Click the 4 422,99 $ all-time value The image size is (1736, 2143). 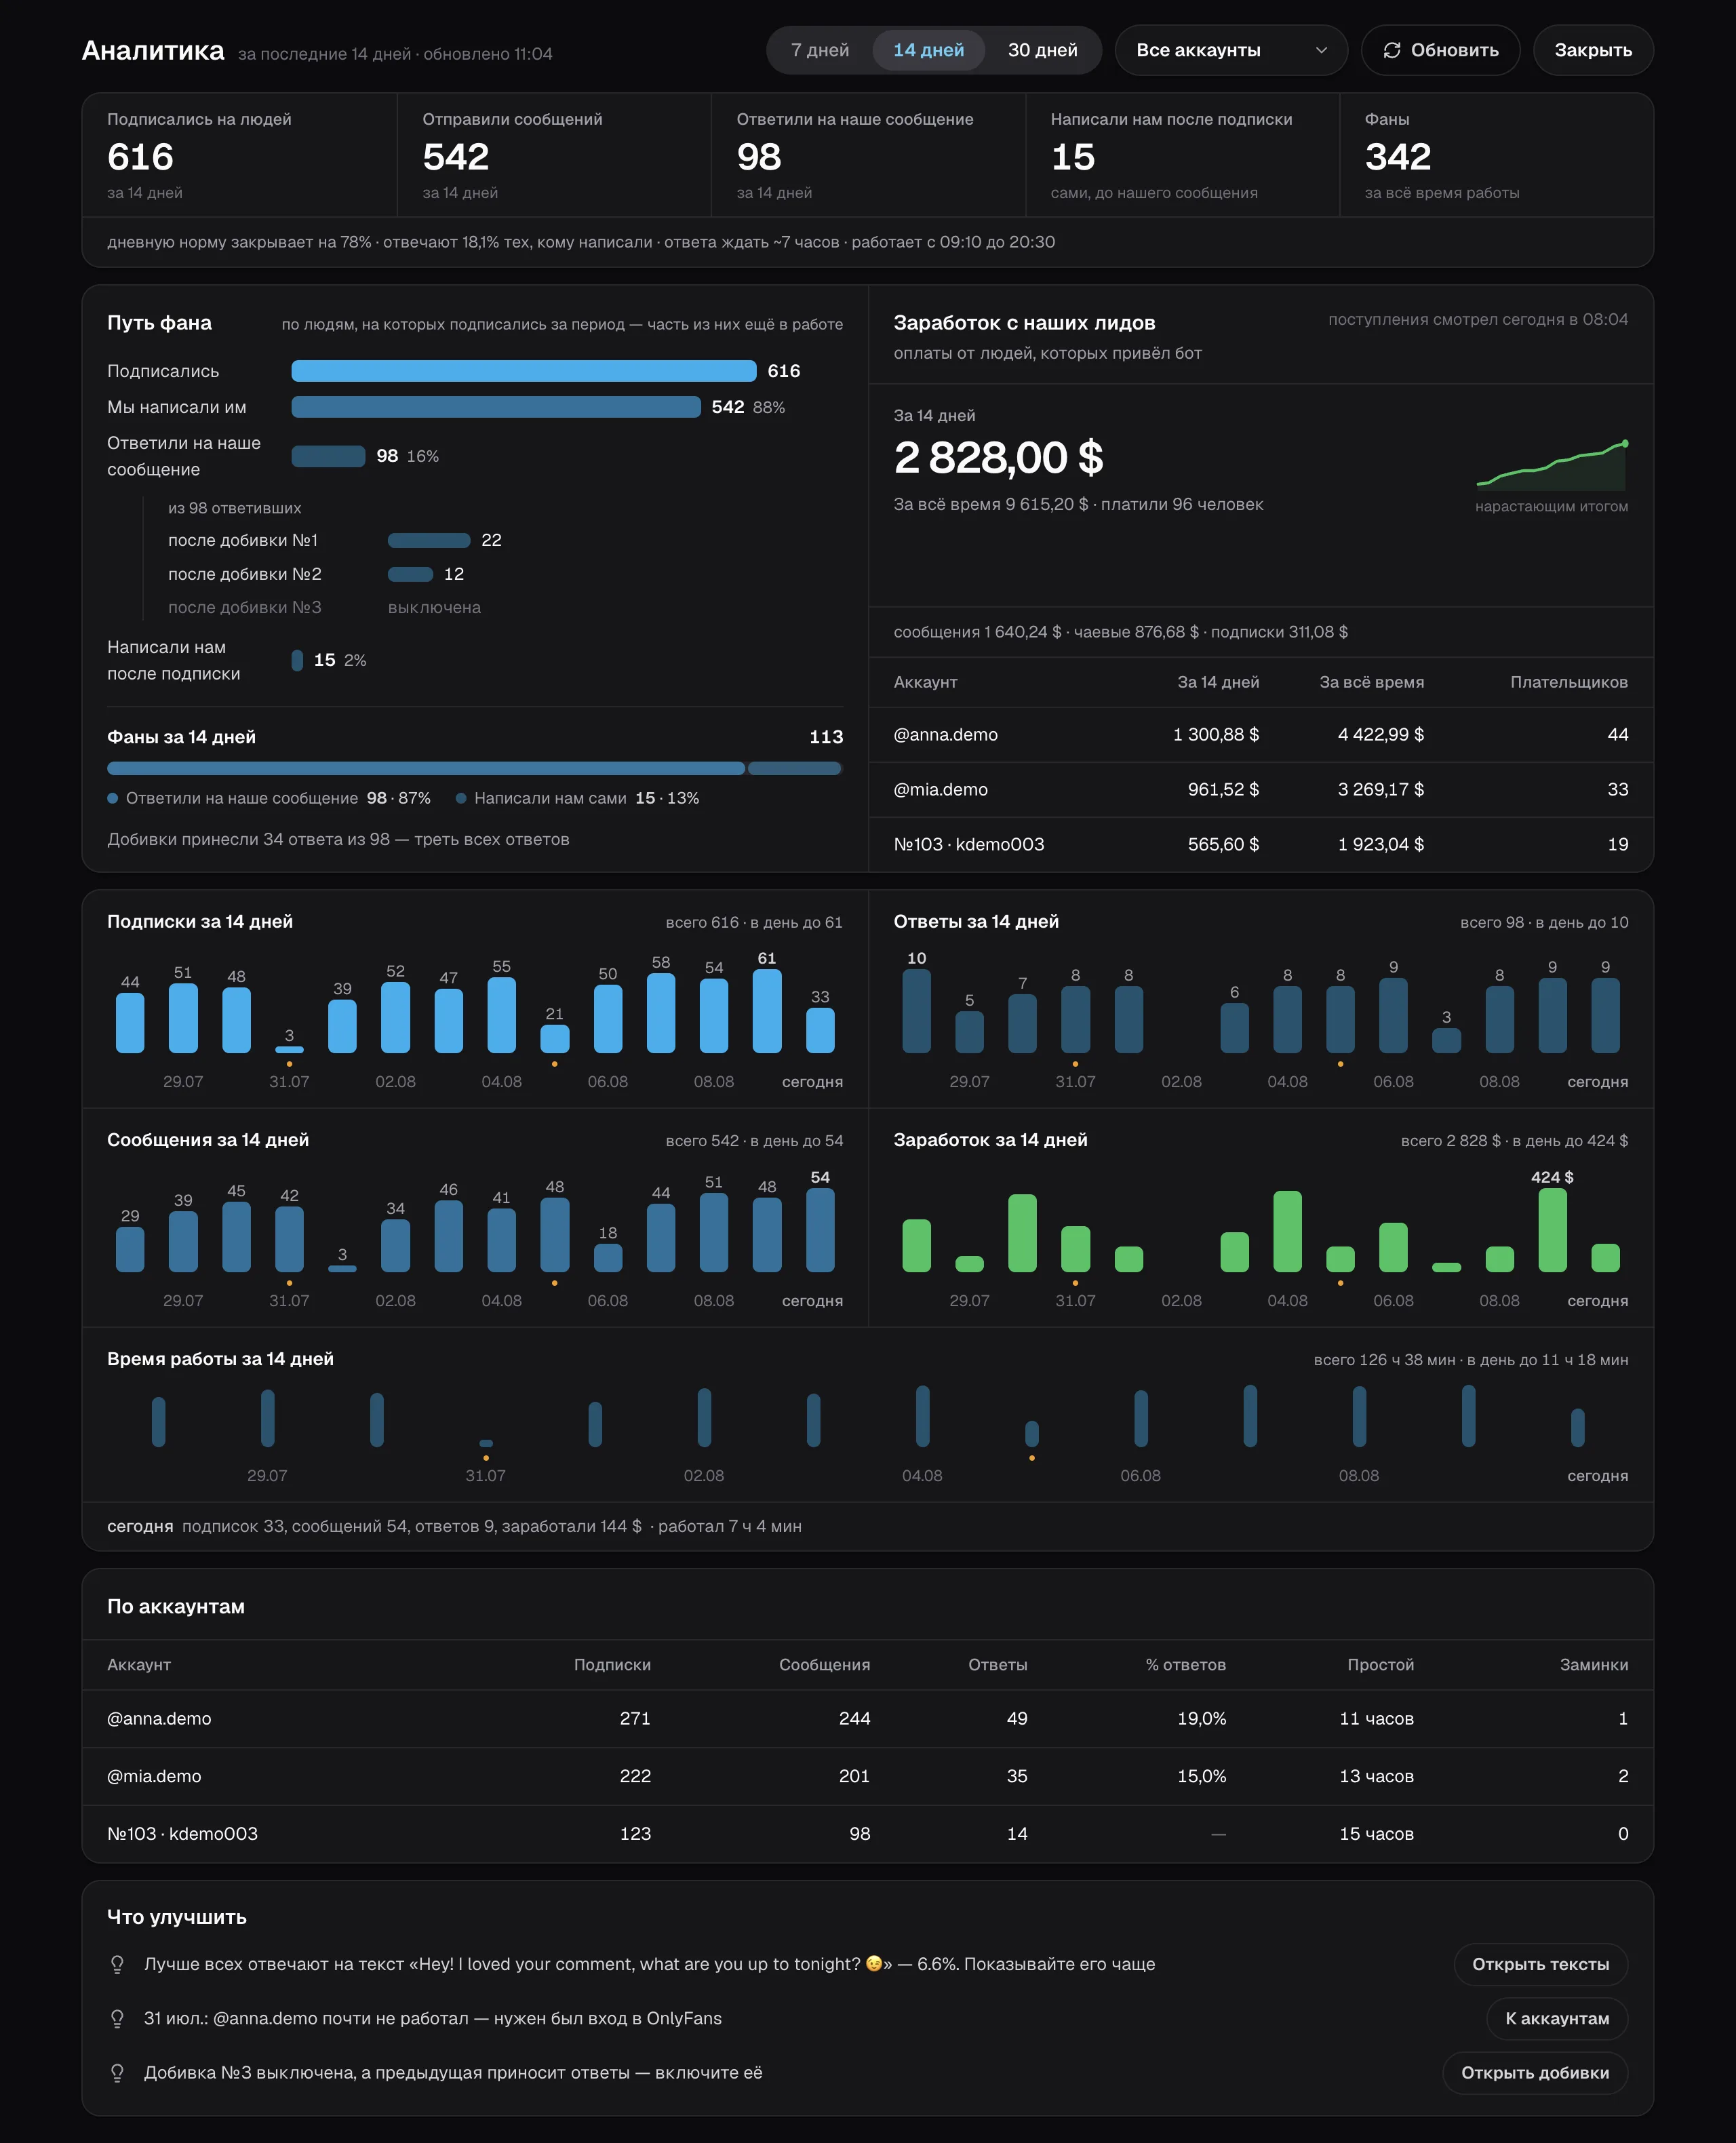point(1380,734)
